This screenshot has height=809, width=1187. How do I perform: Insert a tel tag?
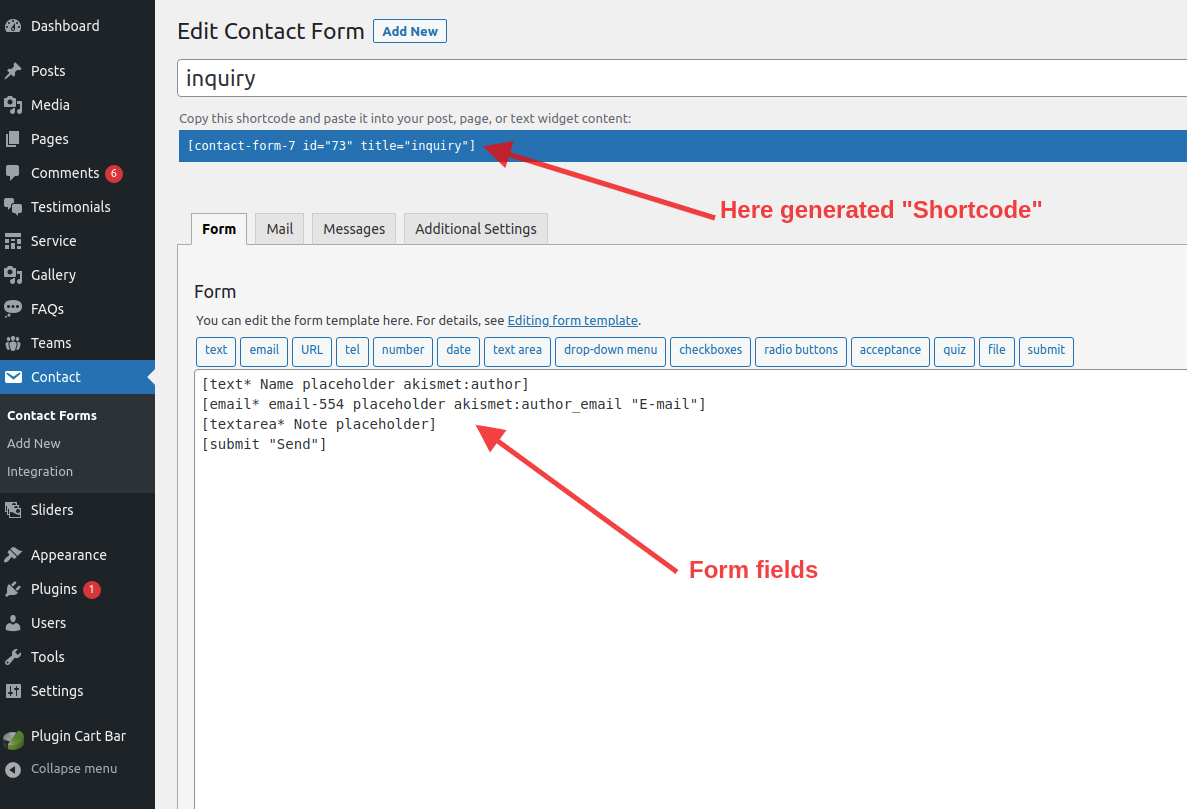pyautogui.click(x=352, y=350)
